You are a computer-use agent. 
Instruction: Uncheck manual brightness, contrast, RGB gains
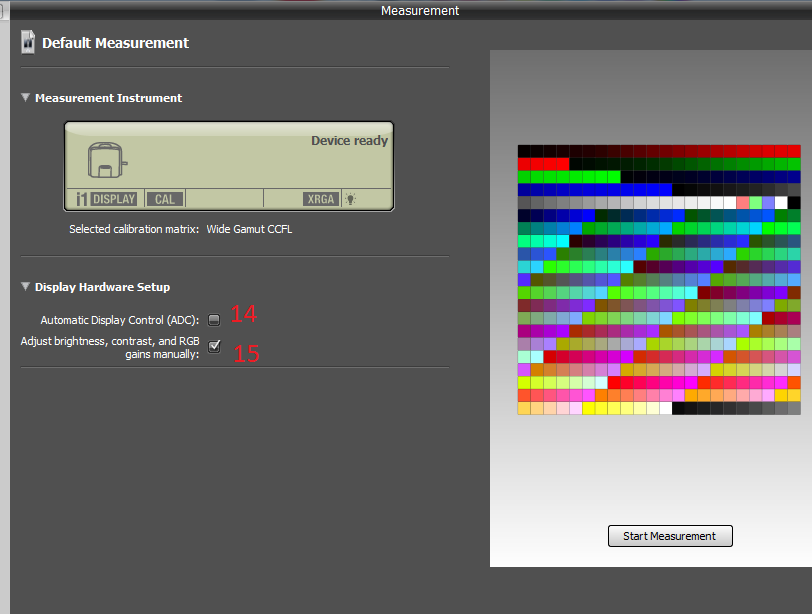[214, 346]
